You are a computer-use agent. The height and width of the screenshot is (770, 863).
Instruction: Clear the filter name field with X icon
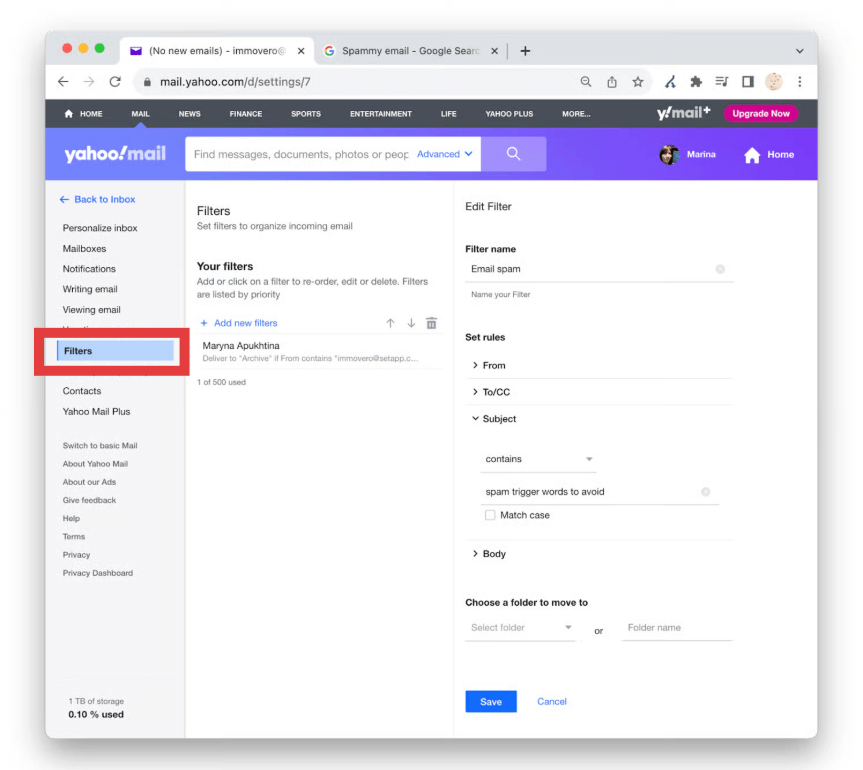[720, 269]
